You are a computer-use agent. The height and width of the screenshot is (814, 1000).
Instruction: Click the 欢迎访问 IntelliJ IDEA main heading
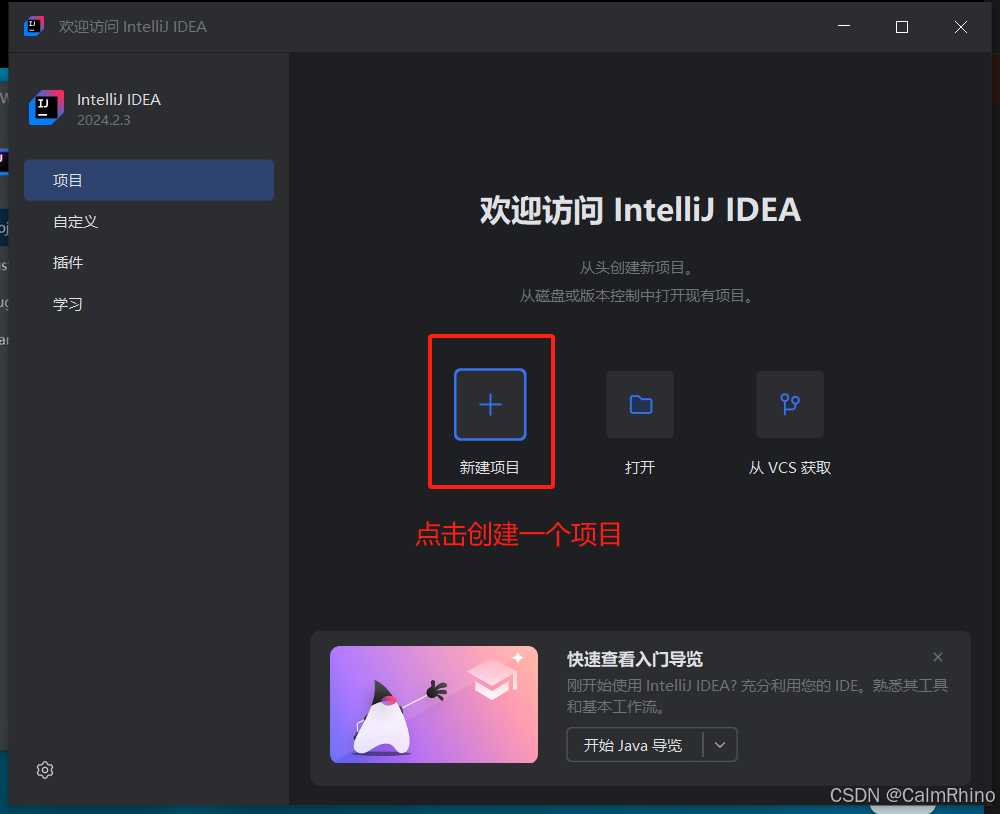640,209
